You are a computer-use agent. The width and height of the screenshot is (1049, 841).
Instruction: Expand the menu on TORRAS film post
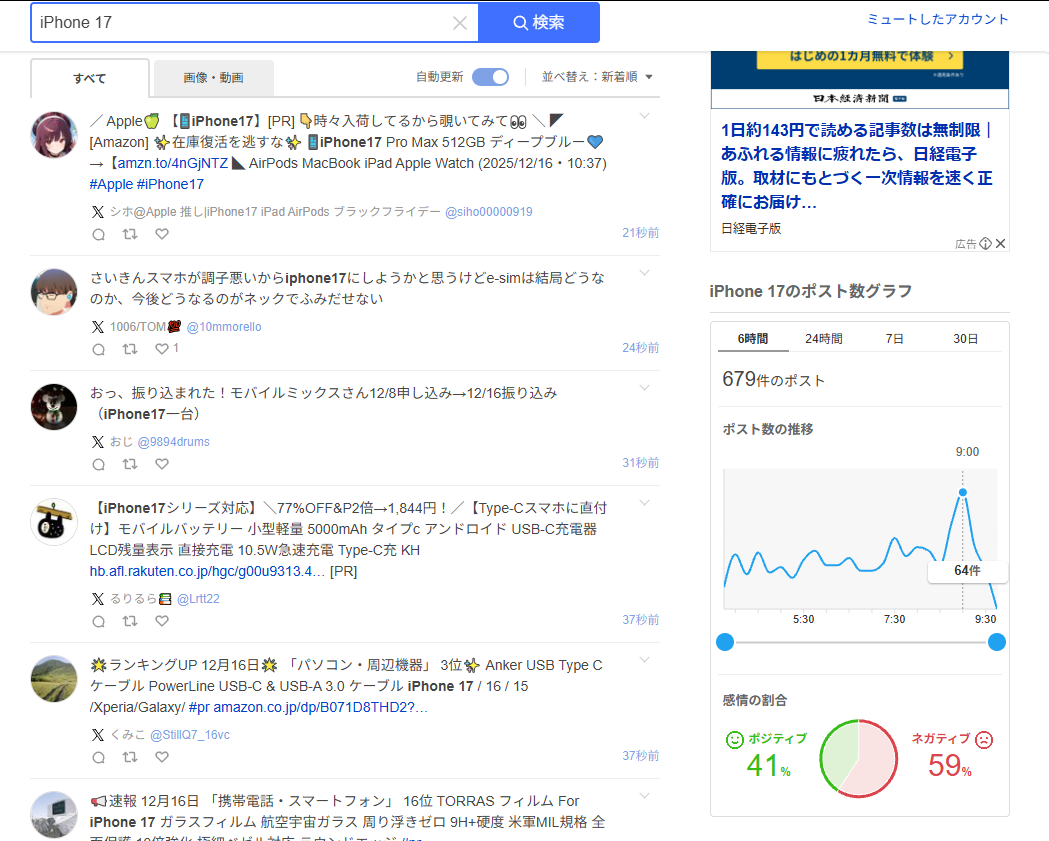point(644,797)
